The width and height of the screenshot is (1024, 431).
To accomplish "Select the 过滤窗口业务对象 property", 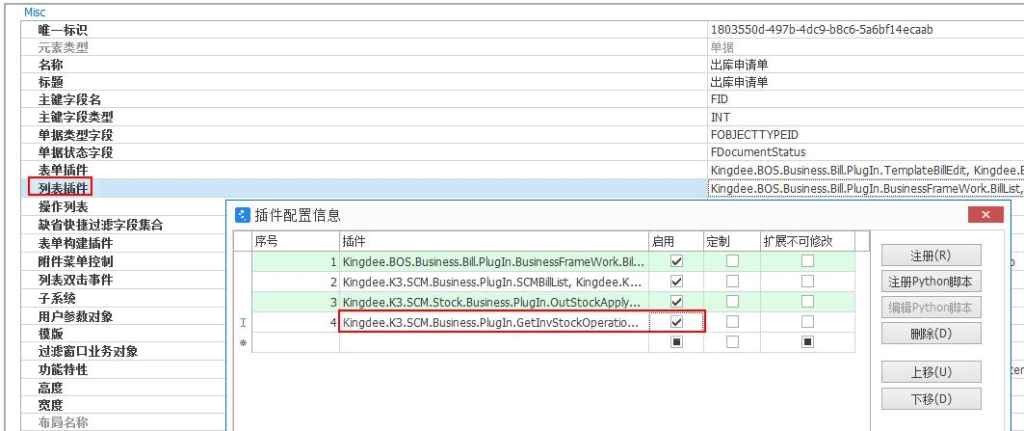I will coord(88,351).
